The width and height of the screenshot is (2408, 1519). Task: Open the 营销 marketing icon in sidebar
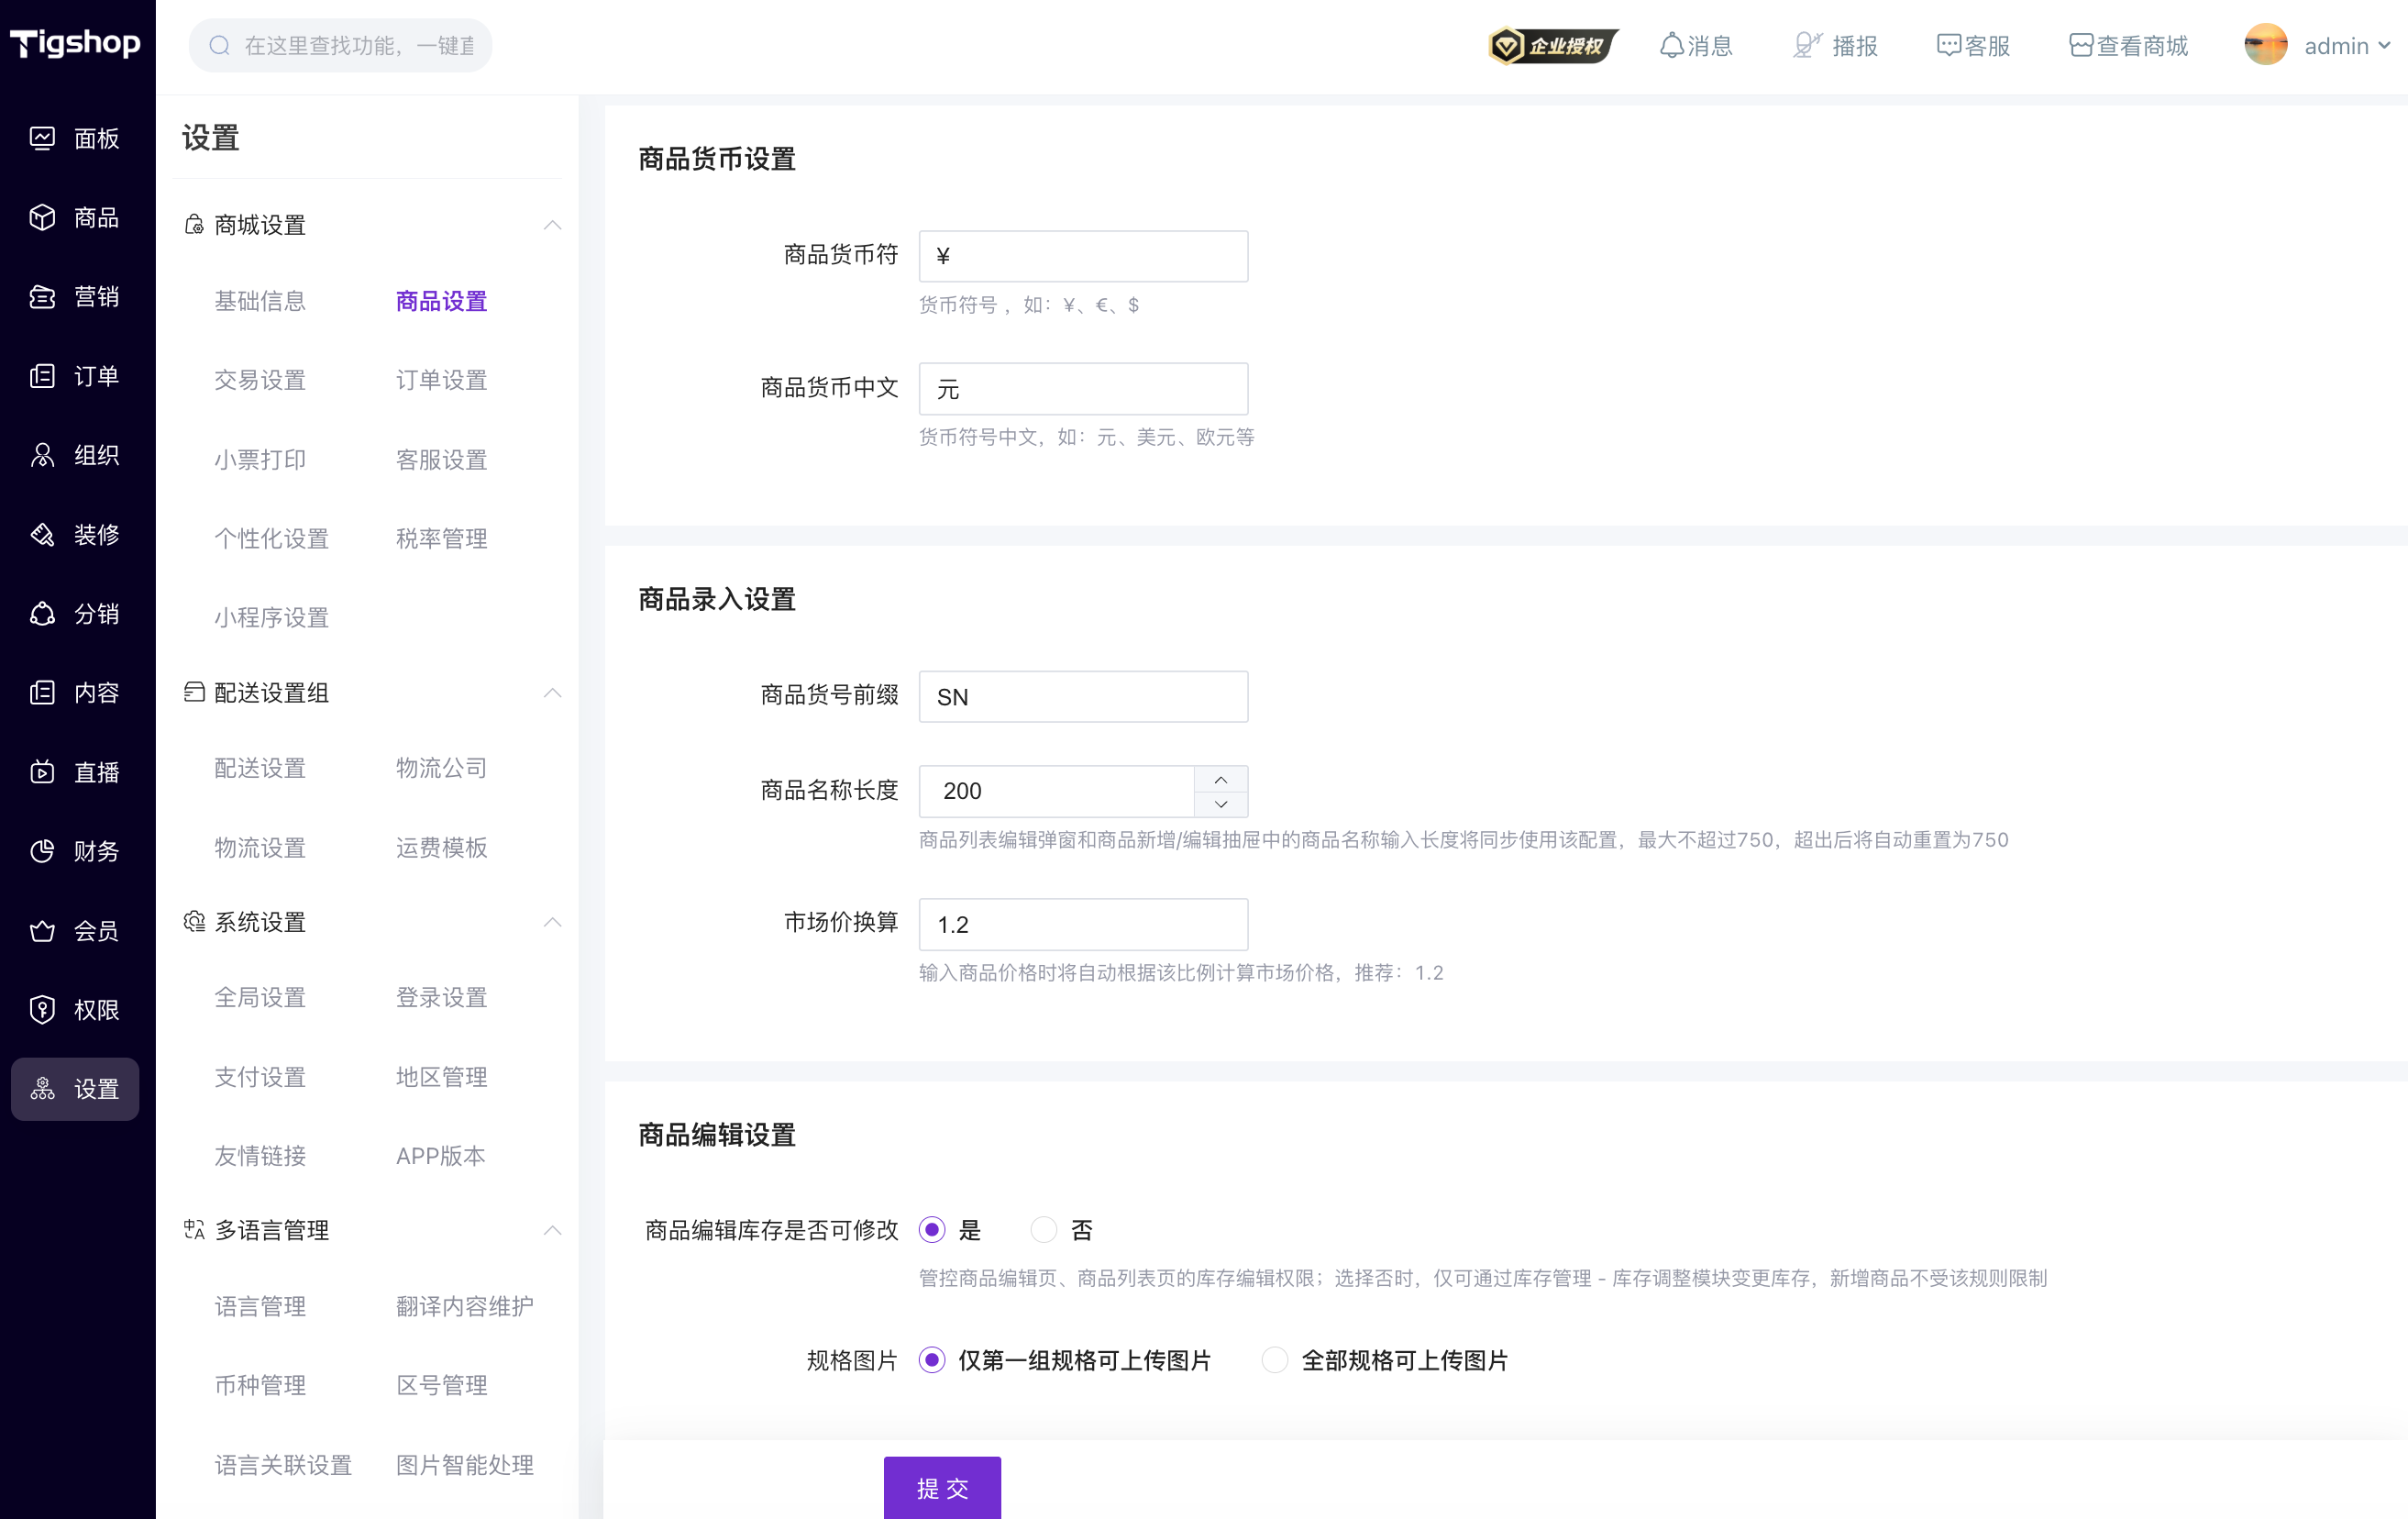click(x=42, y=296)
